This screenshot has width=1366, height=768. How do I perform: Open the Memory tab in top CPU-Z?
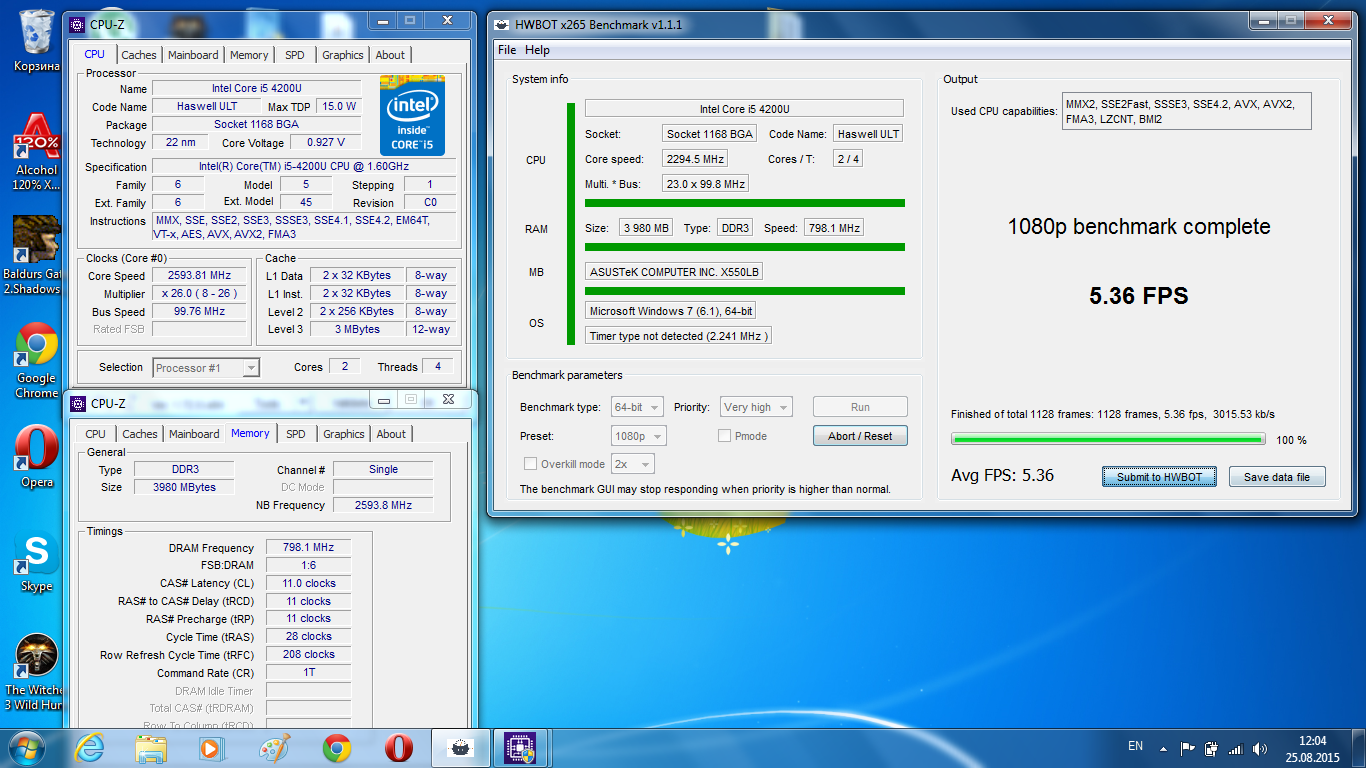[x=249, y=55]
